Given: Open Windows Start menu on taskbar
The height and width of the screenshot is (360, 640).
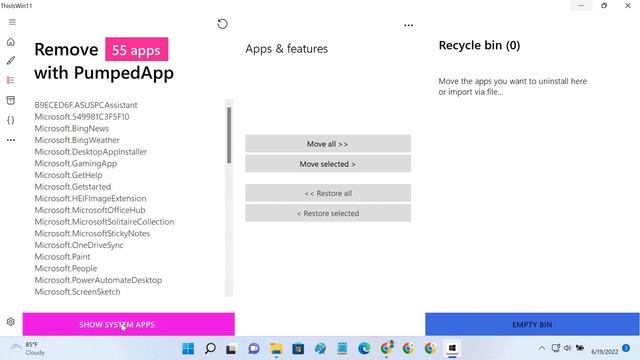Looking at the screenshot, I should [188, 349].
